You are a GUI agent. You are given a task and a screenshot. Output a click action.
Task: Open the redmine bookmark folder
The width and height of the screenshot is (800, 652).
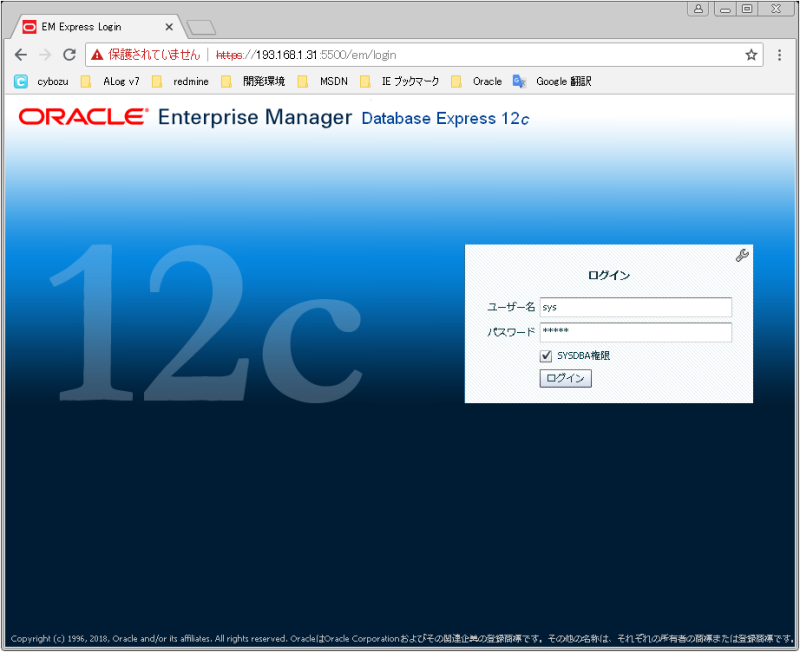[x=181, y=81]
